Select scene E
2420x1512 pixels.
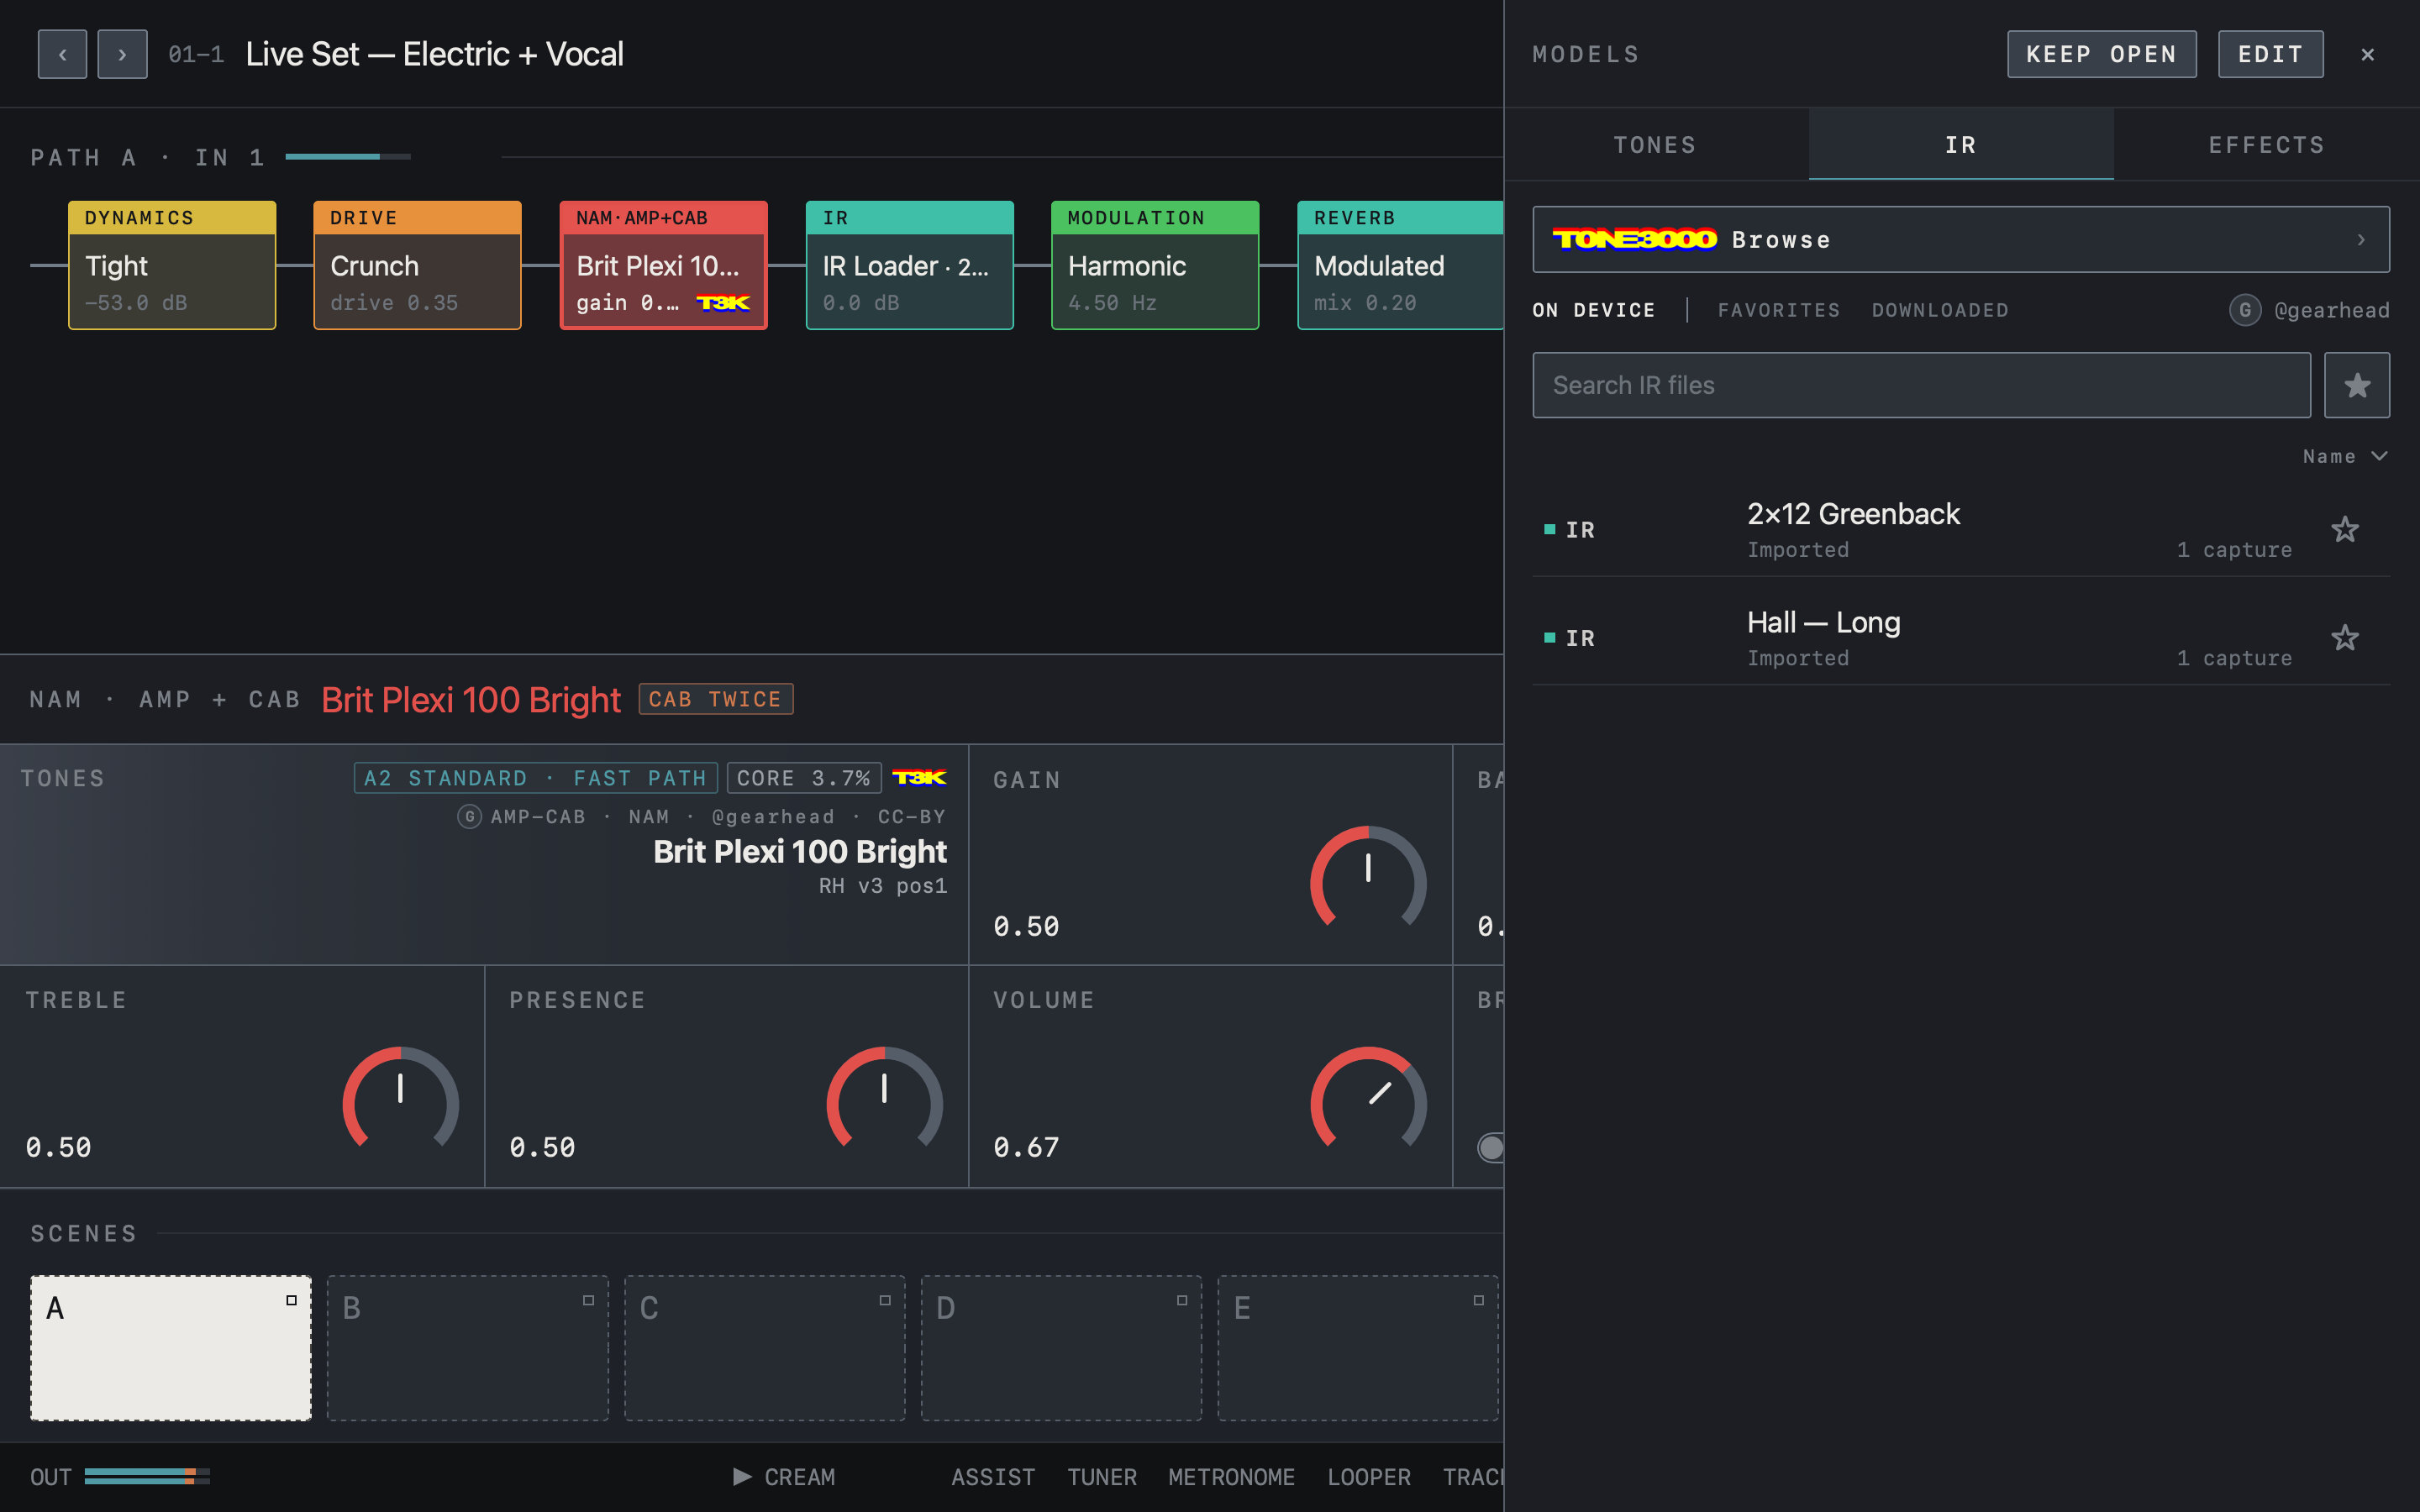pos(1357,1347)
